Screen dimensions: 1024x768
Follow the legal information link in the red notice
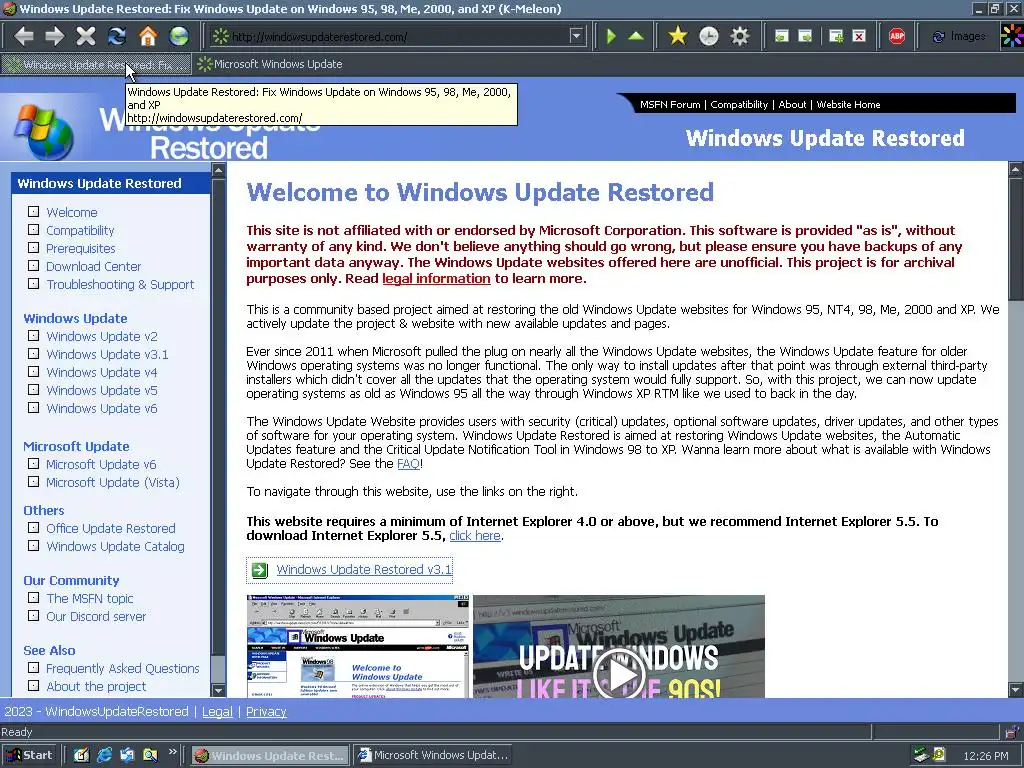[436, 278]
